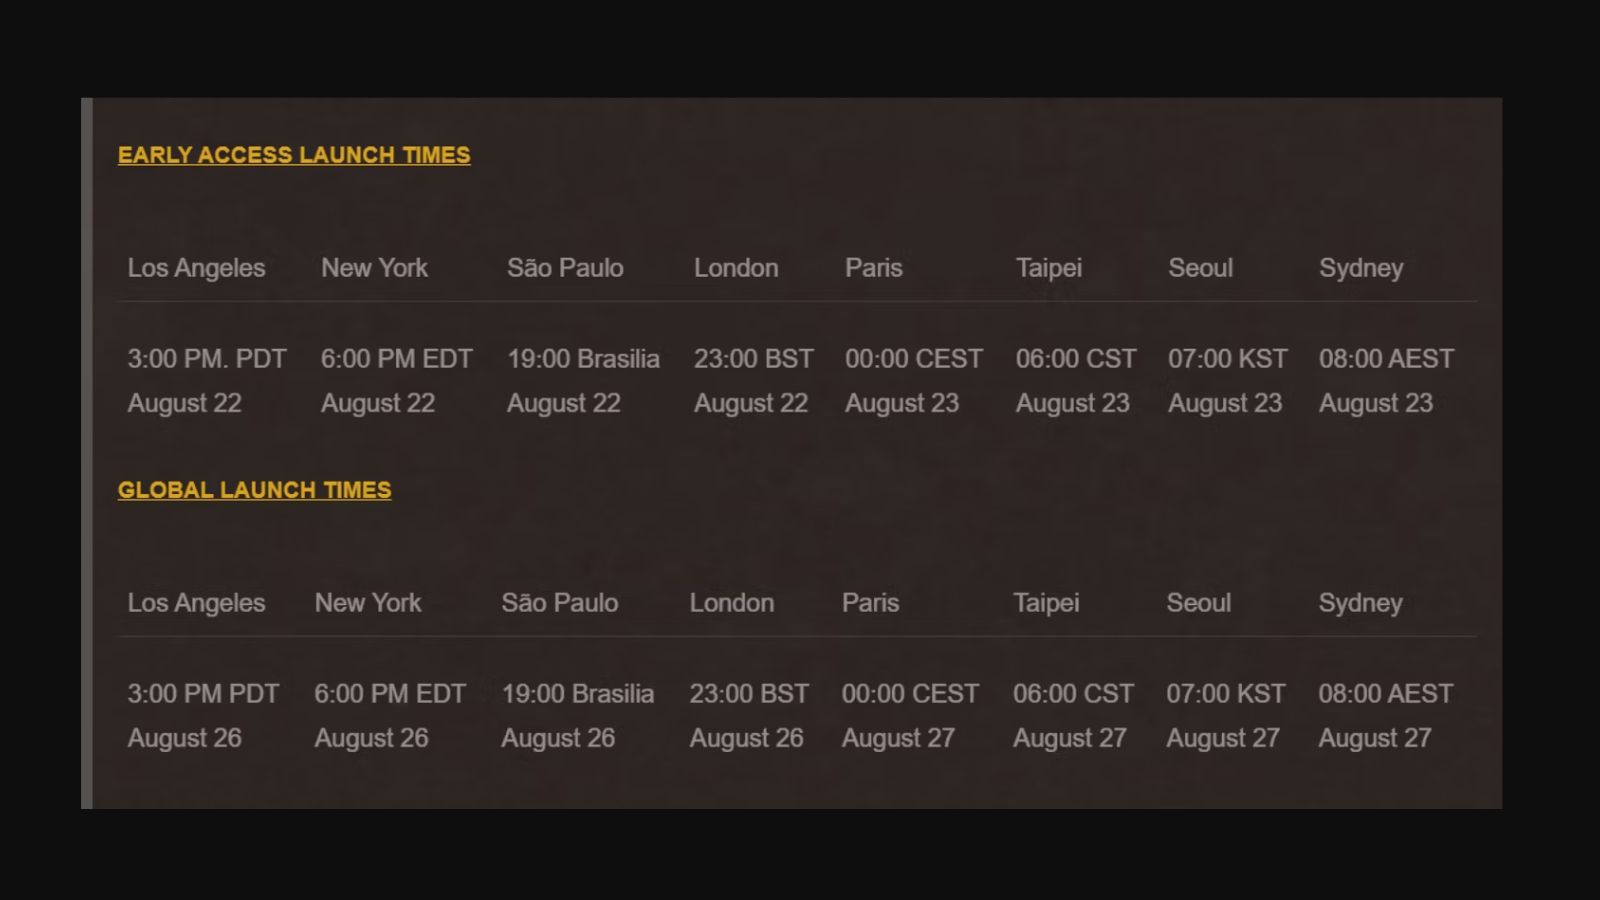The width and height of the screenshot is (1600, 900).
Task: Select the 08:00 AEST August 23 cell
Action: click(1386, 380)
